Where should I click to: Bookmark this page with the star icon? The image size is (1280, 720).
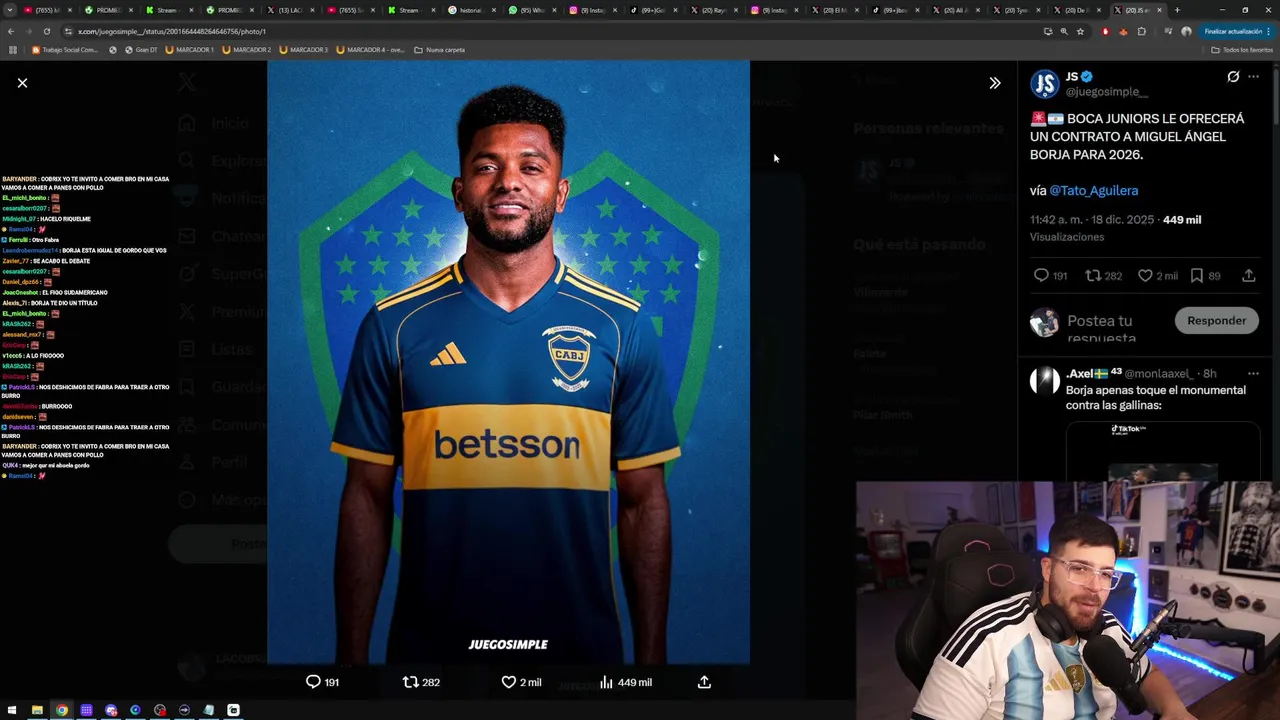tap(1080, 31)
